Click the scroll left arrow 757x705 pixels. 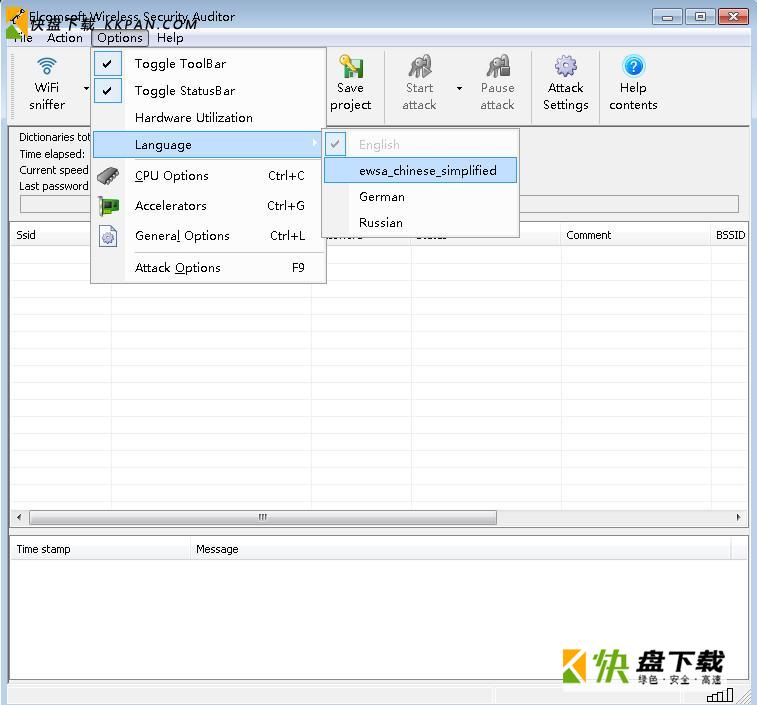[19, 517]
